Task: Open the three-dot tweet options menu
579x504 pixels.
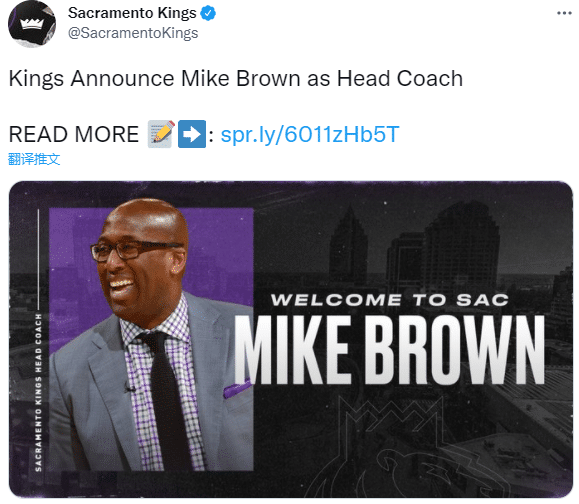Action: [x=564, y=13]
